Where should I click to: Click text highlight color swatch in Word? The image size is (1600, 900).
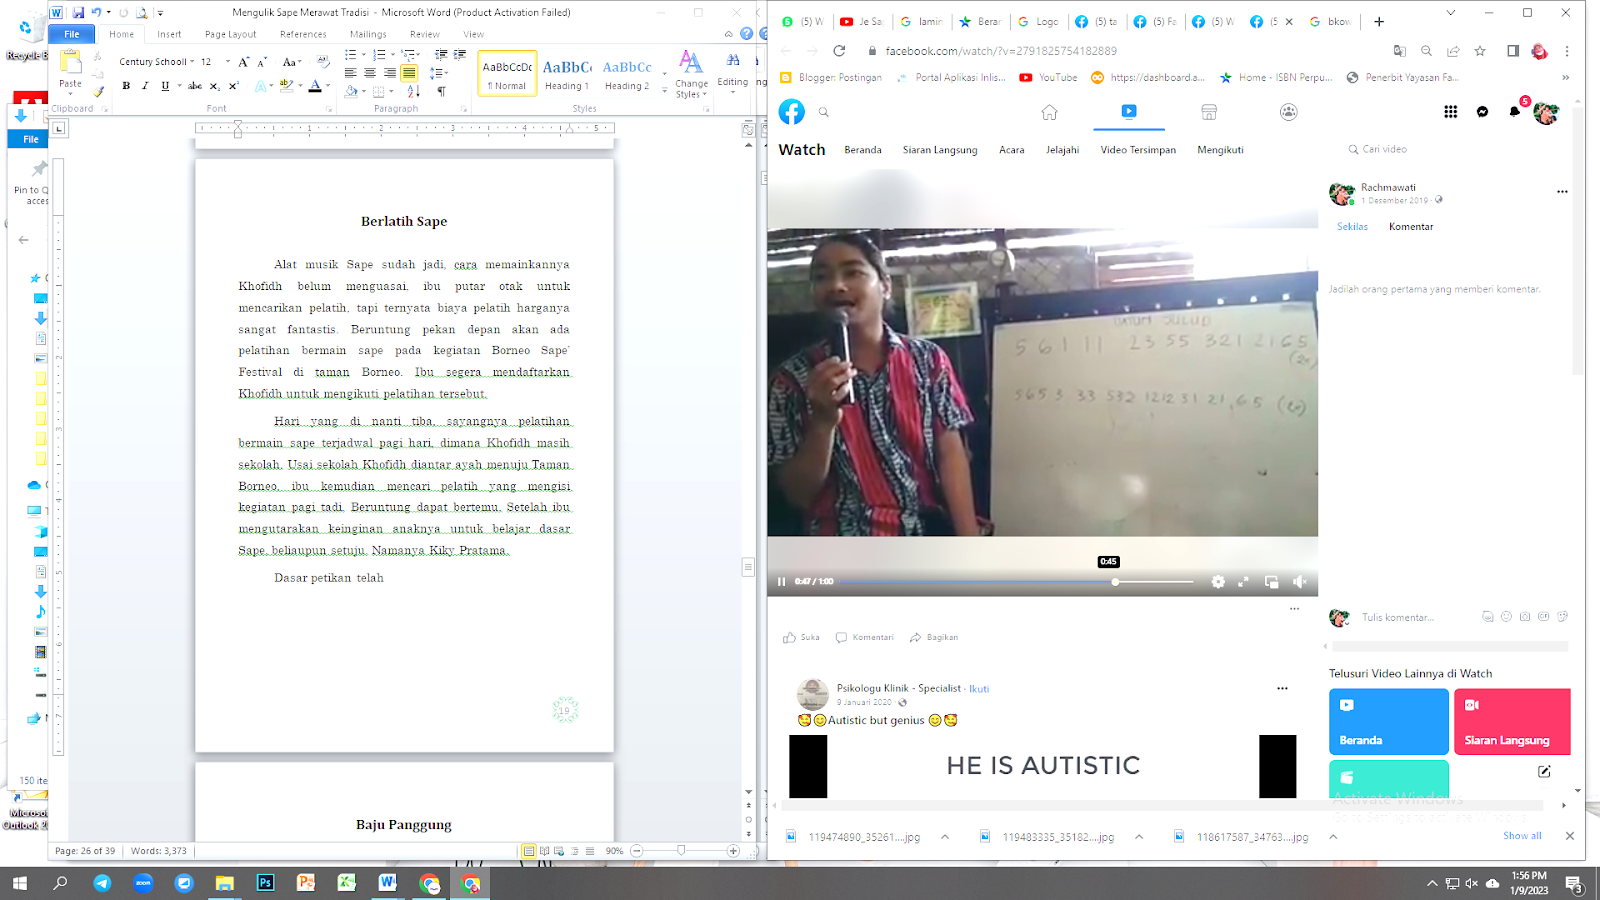pos(286,87)
